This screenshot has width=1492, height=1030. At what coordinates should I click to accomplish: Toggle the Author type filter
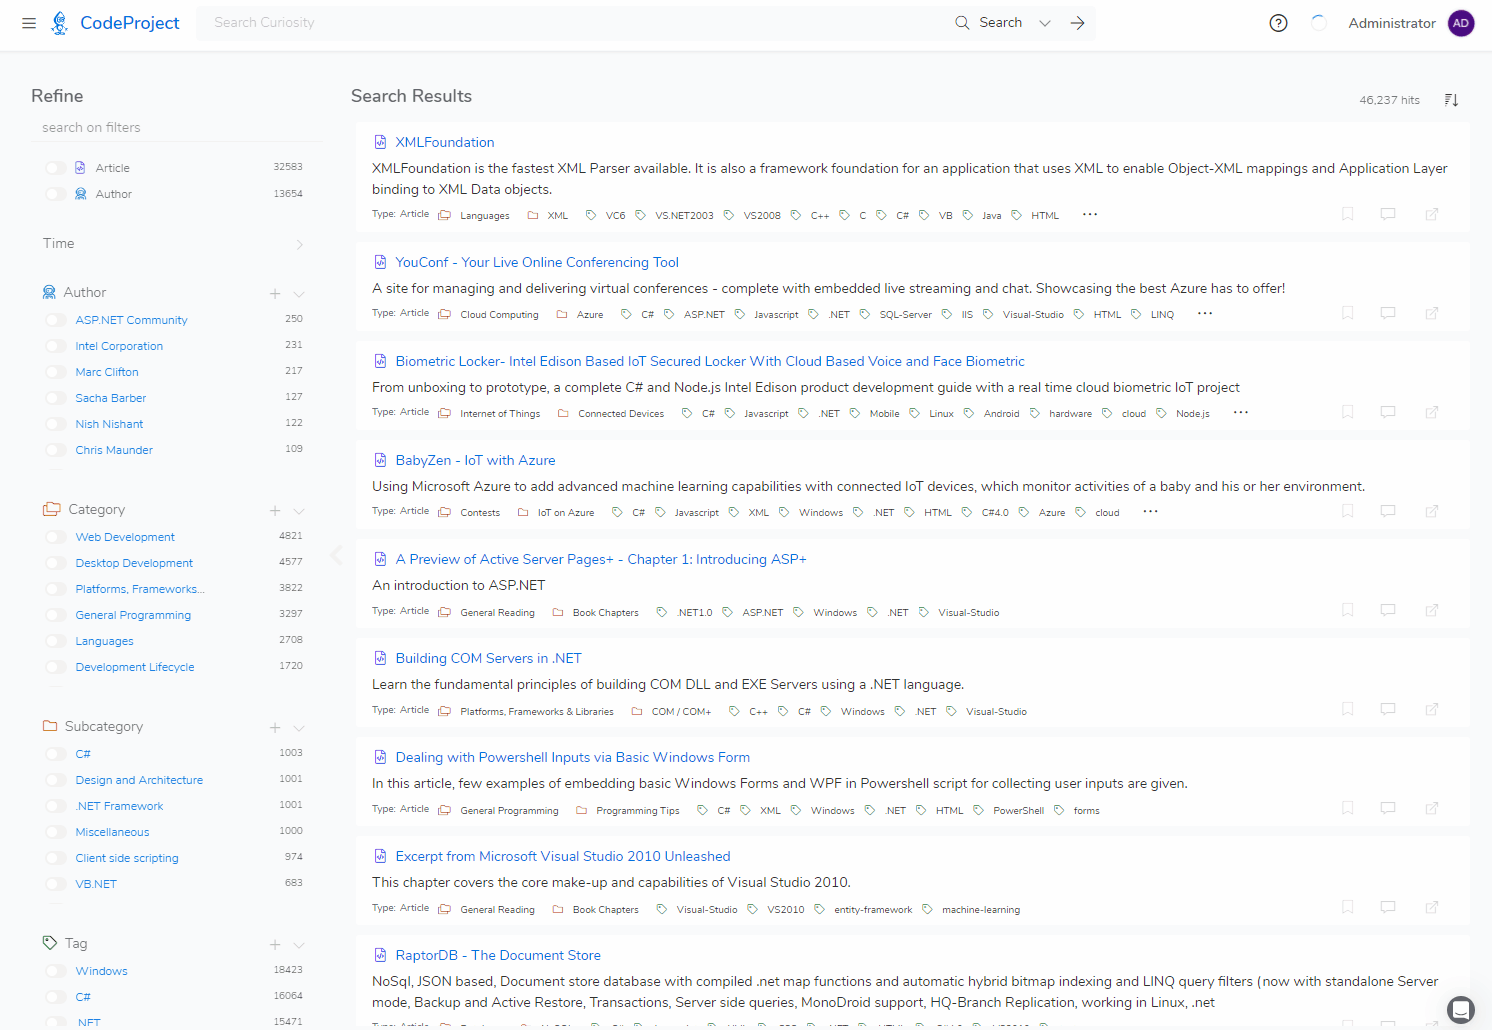(x=56, y=194)
